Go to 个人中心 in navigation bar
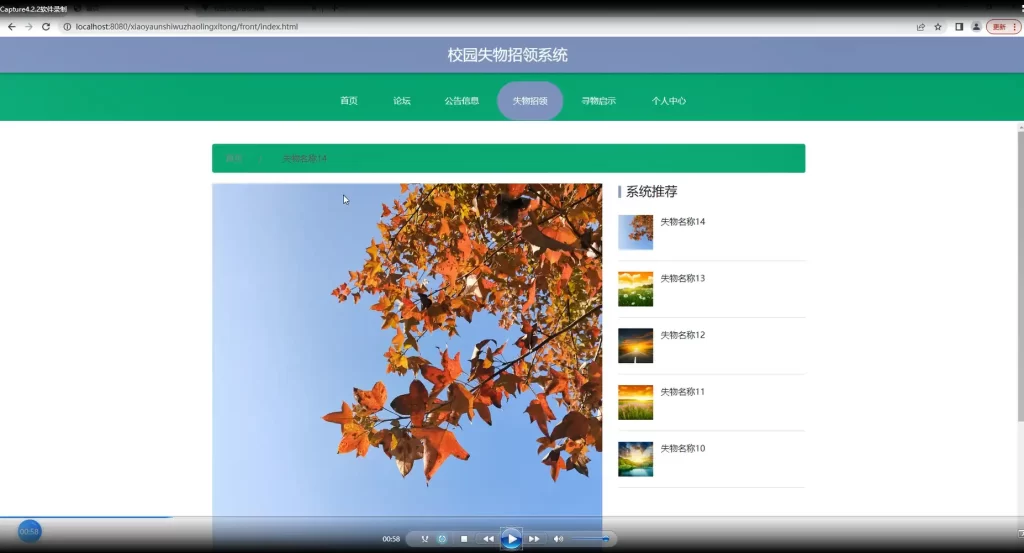The image size is (1024, 553). [669, 101]
